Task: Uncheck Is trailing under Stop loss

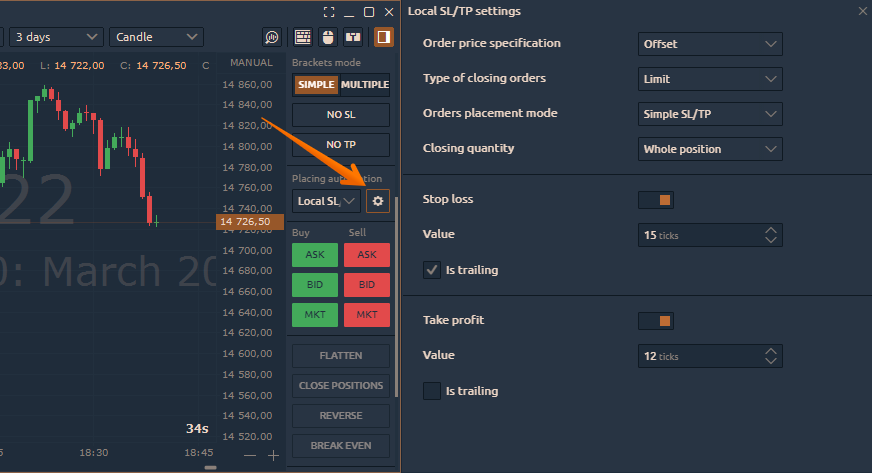Action: point(432,270)
